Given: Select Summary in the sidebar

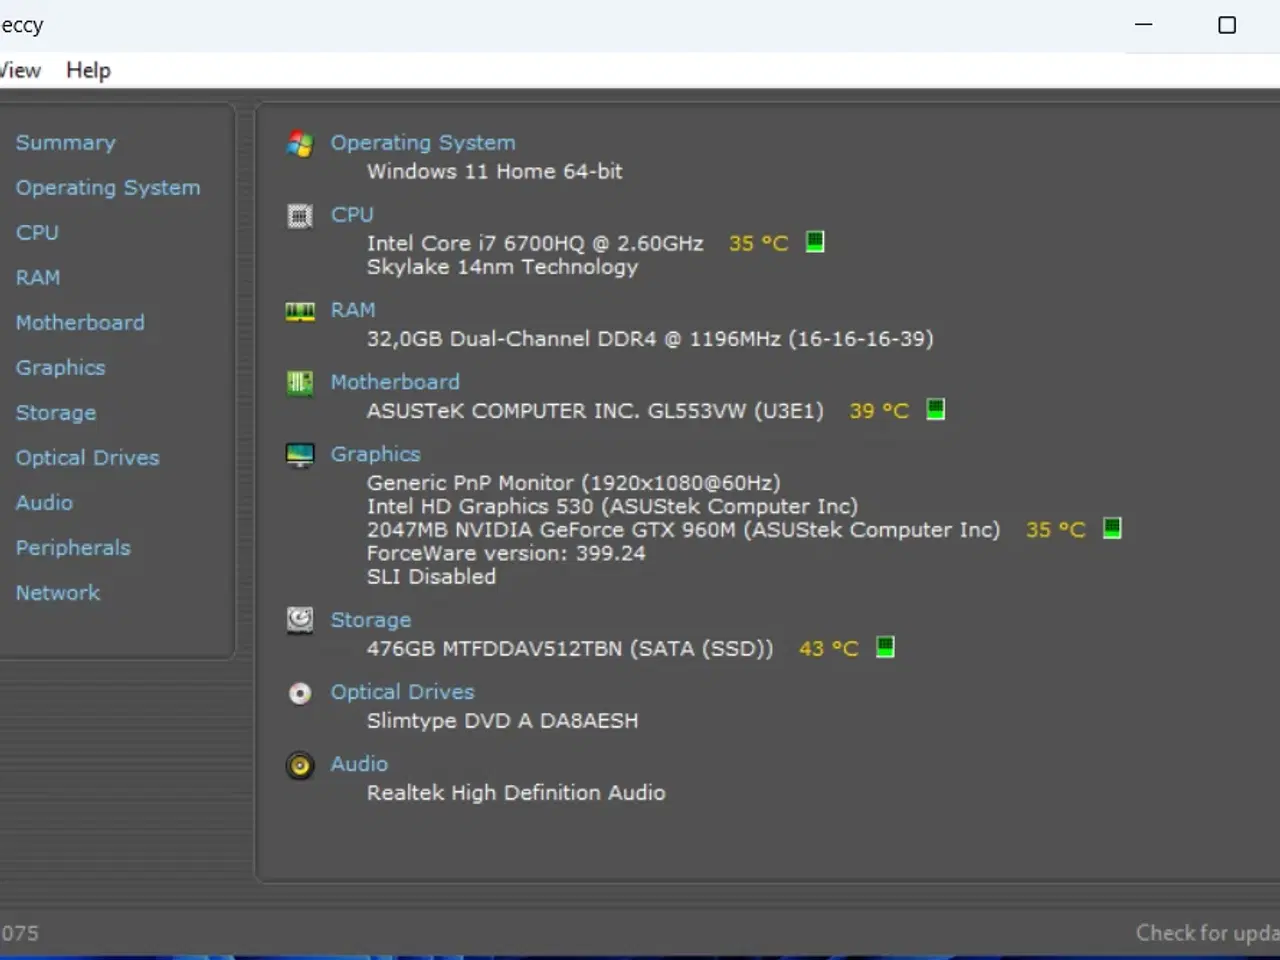Looking at the screenshot, I should 66,143.
